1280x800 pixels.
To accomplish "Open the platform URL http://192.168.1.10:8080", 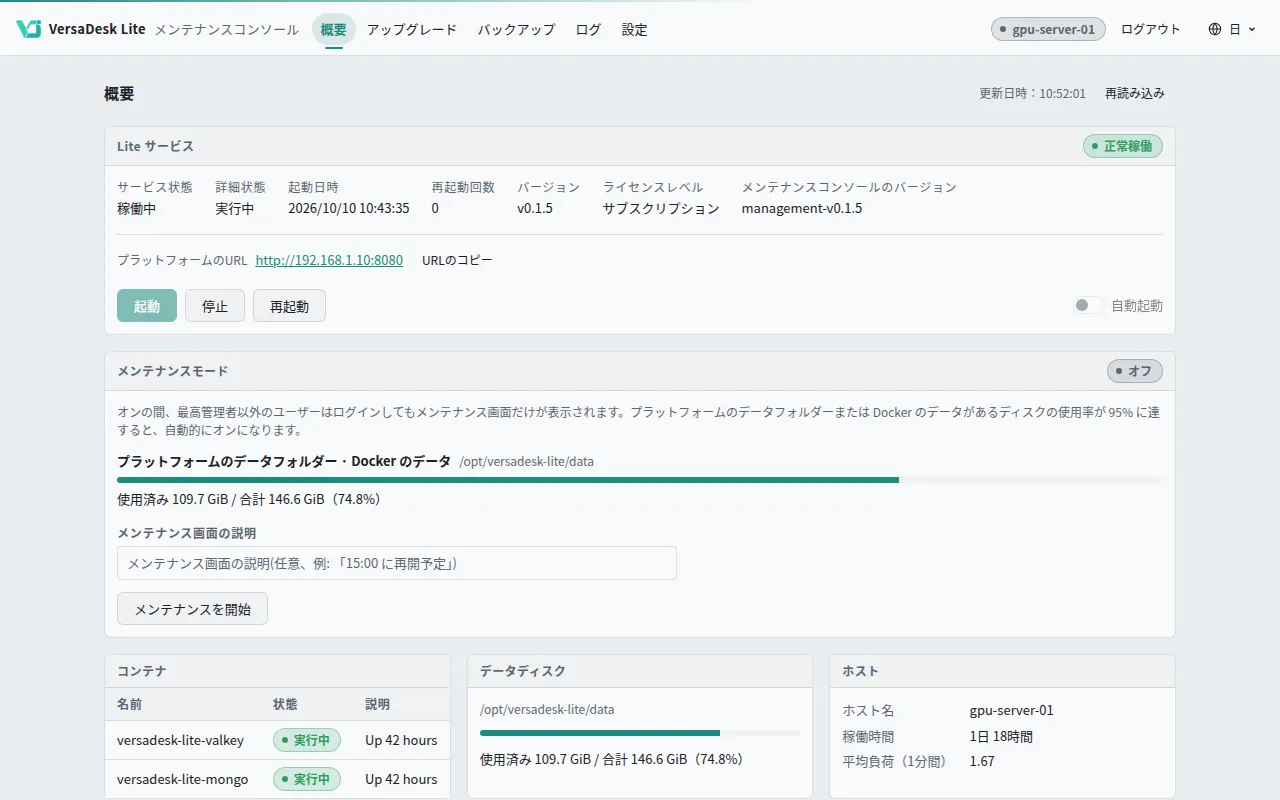I will [329, 260].
